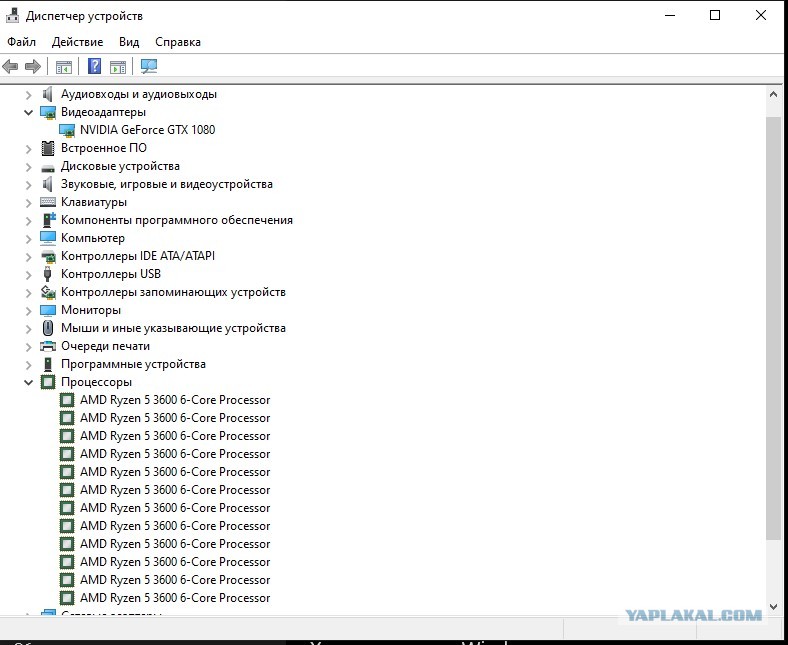Click the vertical scrollbar up arrow
The height and width of the screenshot is (645, 788).
click(773, 94)
